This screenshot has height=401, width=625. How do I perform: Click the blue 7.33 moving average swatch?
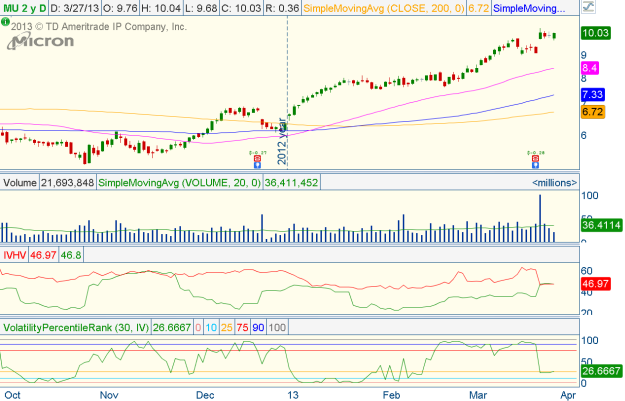pyautogui.click(x=592, y=94)
